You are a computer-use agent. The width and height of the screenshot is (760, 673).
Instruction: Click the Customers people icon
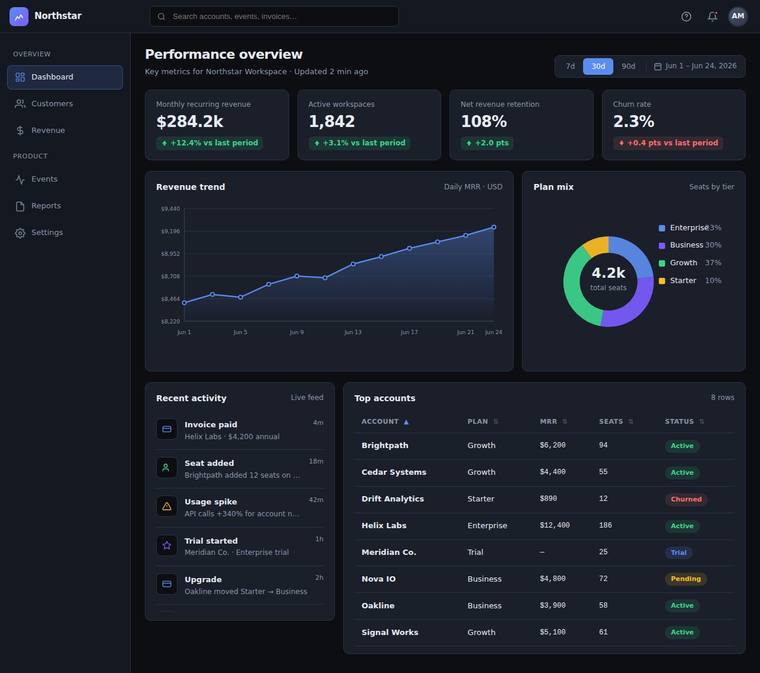20,104
